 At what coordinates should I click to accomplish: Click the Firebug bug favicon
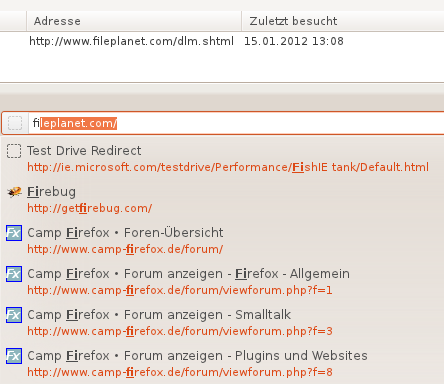coord(14,192)
